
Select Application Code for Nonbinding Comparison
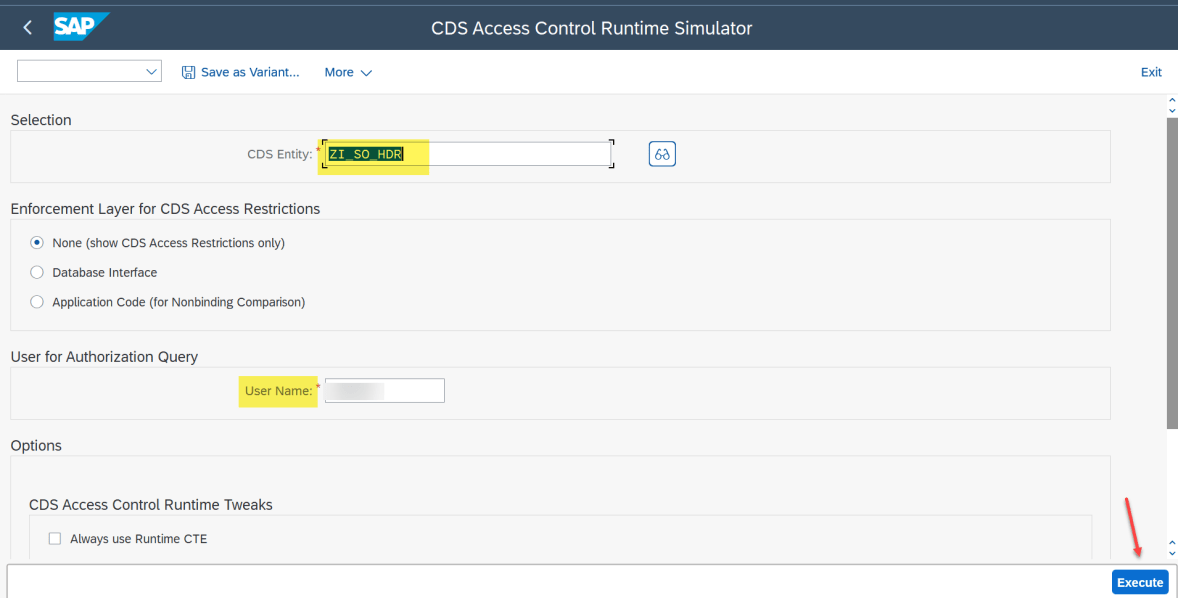coord(36,302)
